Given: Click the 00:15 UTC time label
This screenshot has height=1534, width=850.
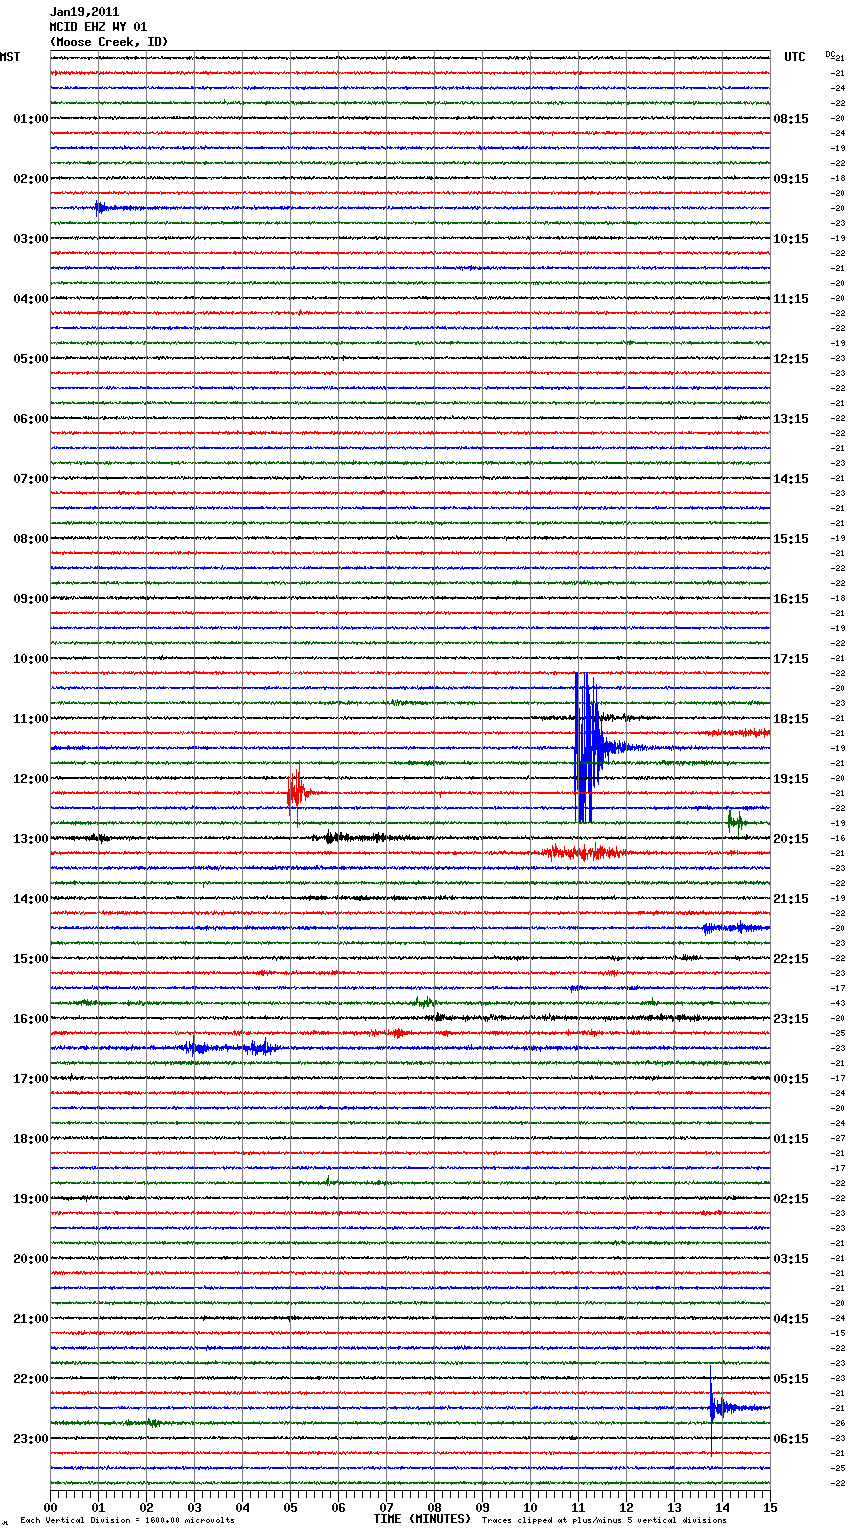Looking at the screenshot, I should 791,1079.
